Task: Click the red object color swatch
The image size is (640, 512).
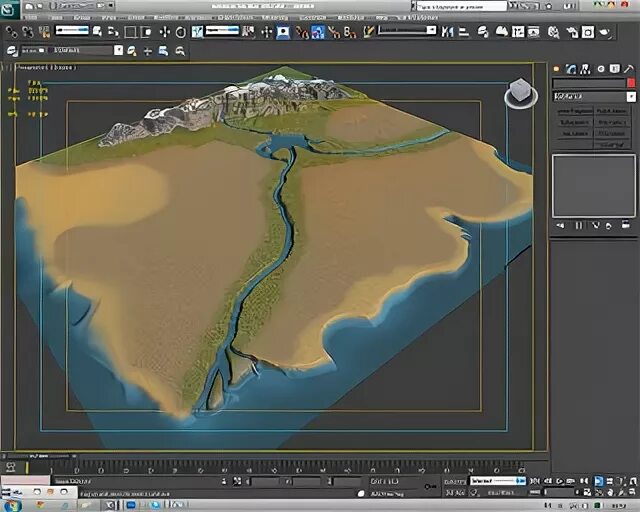Action: [x=631, y=83]
